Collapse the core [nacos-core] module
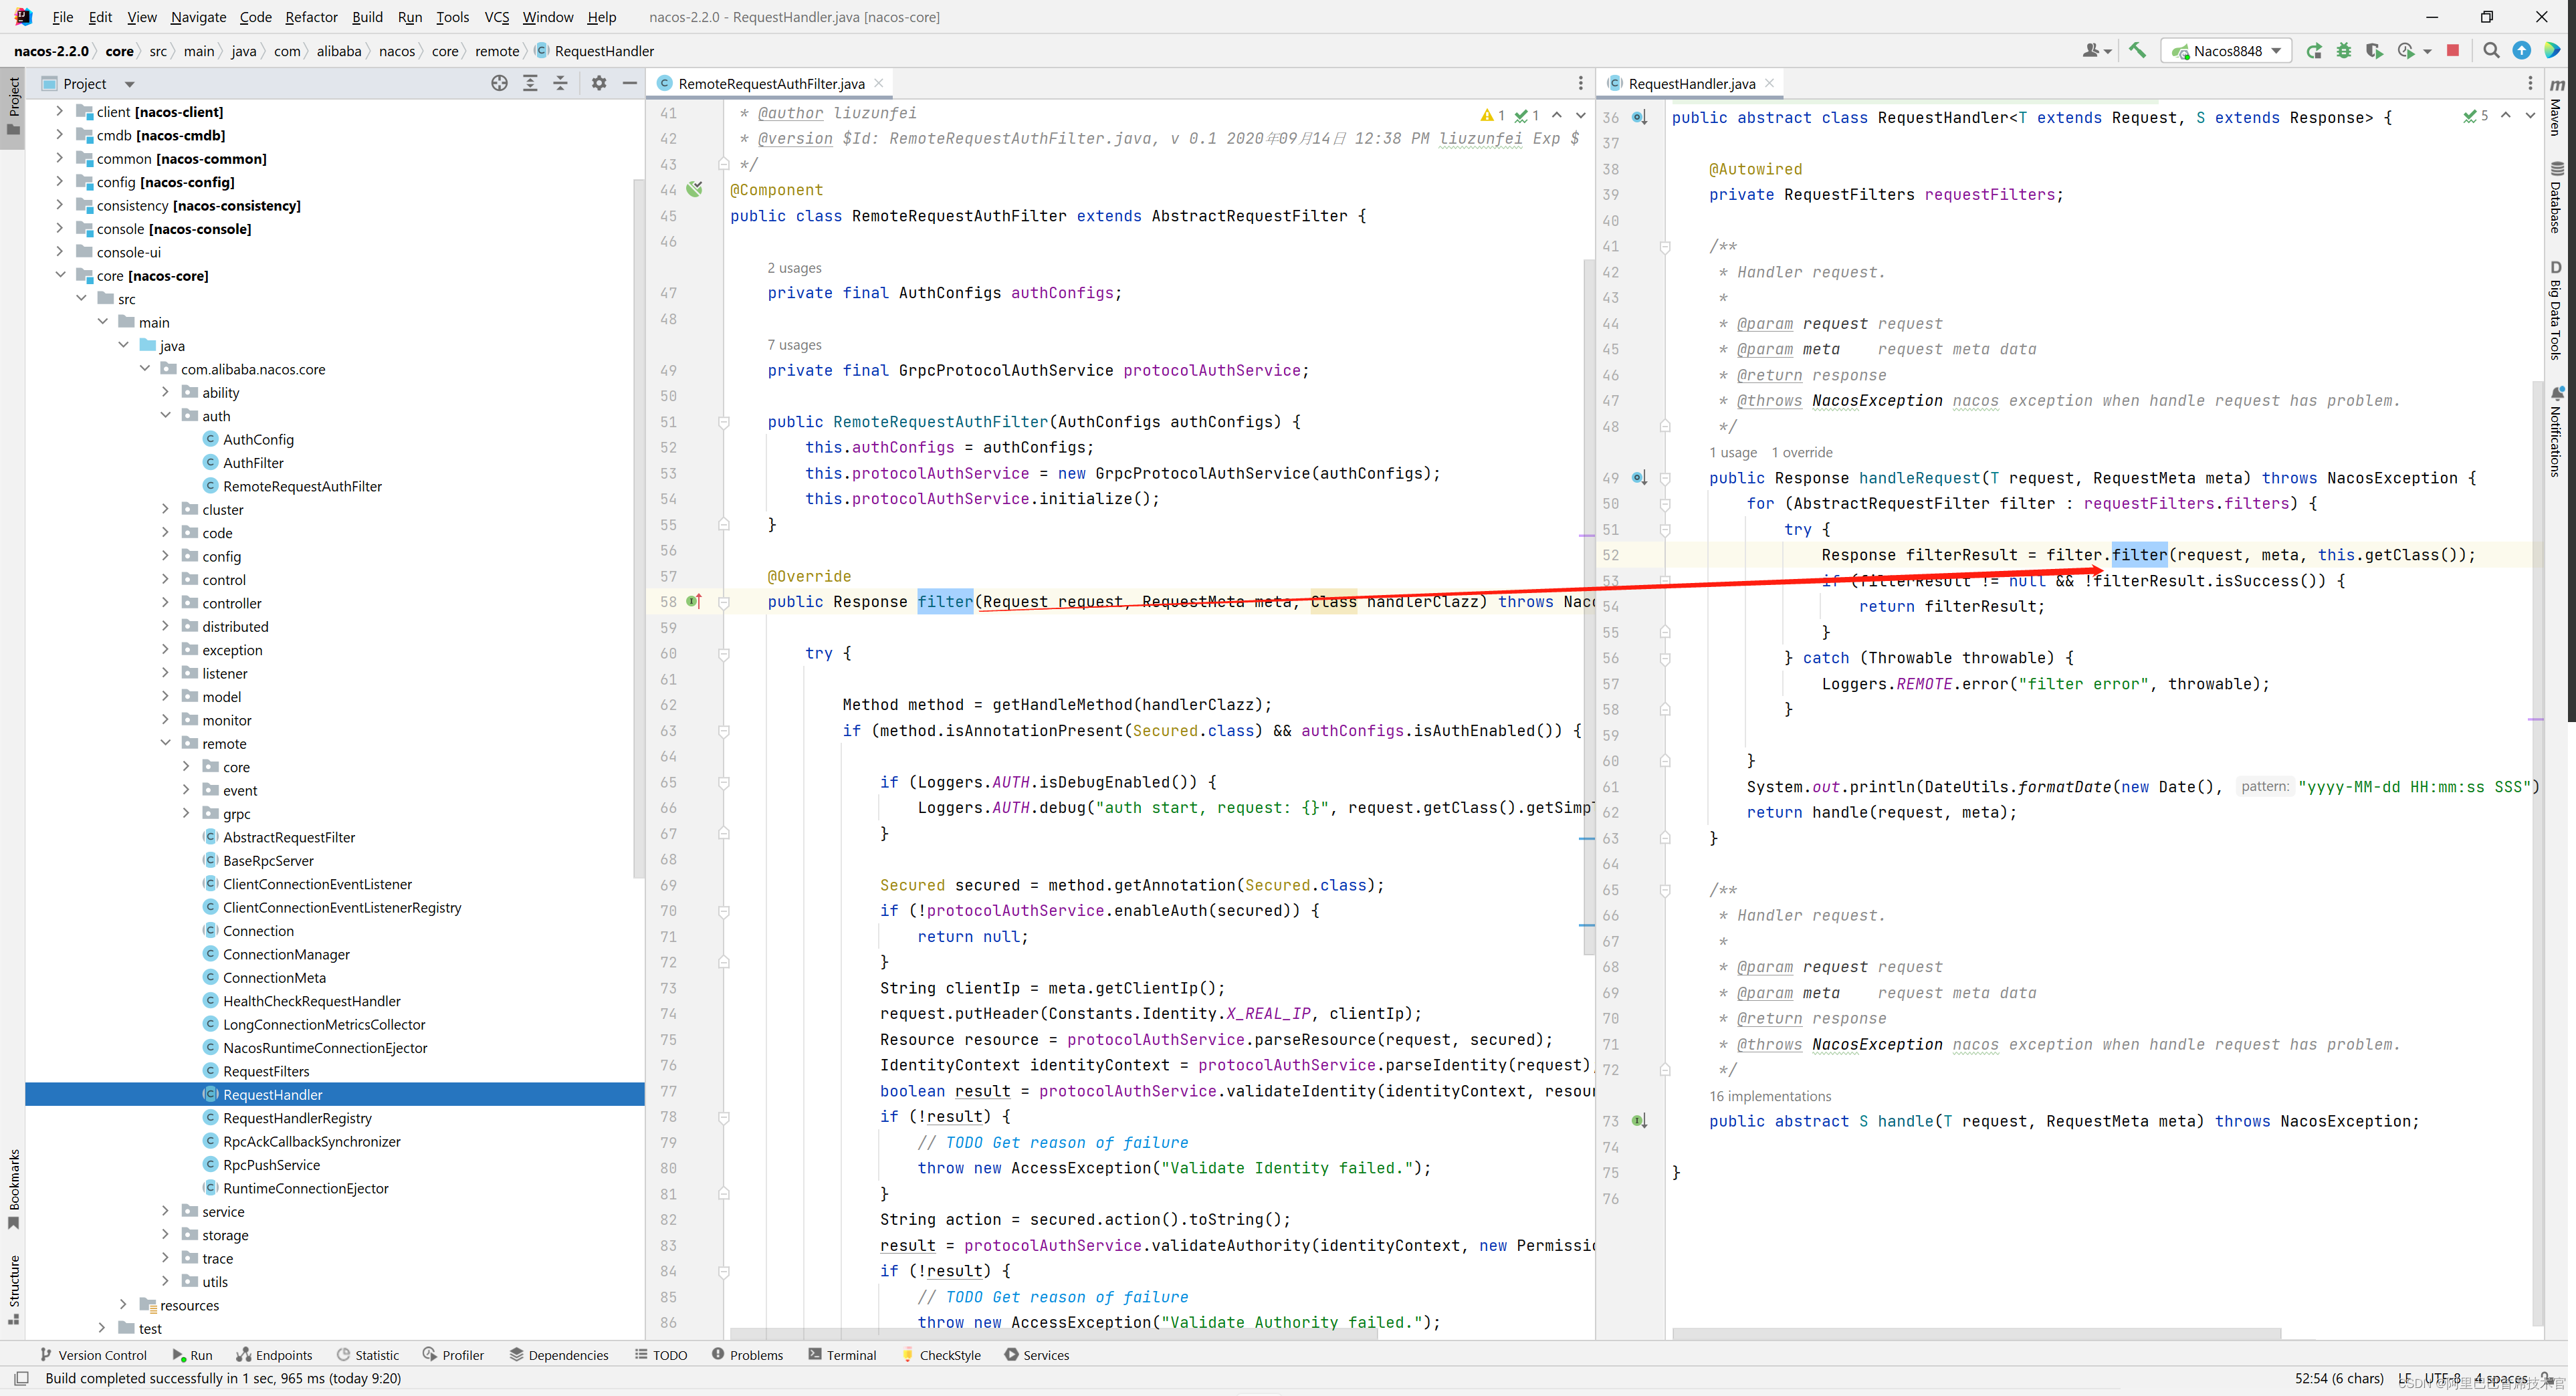 59,275
